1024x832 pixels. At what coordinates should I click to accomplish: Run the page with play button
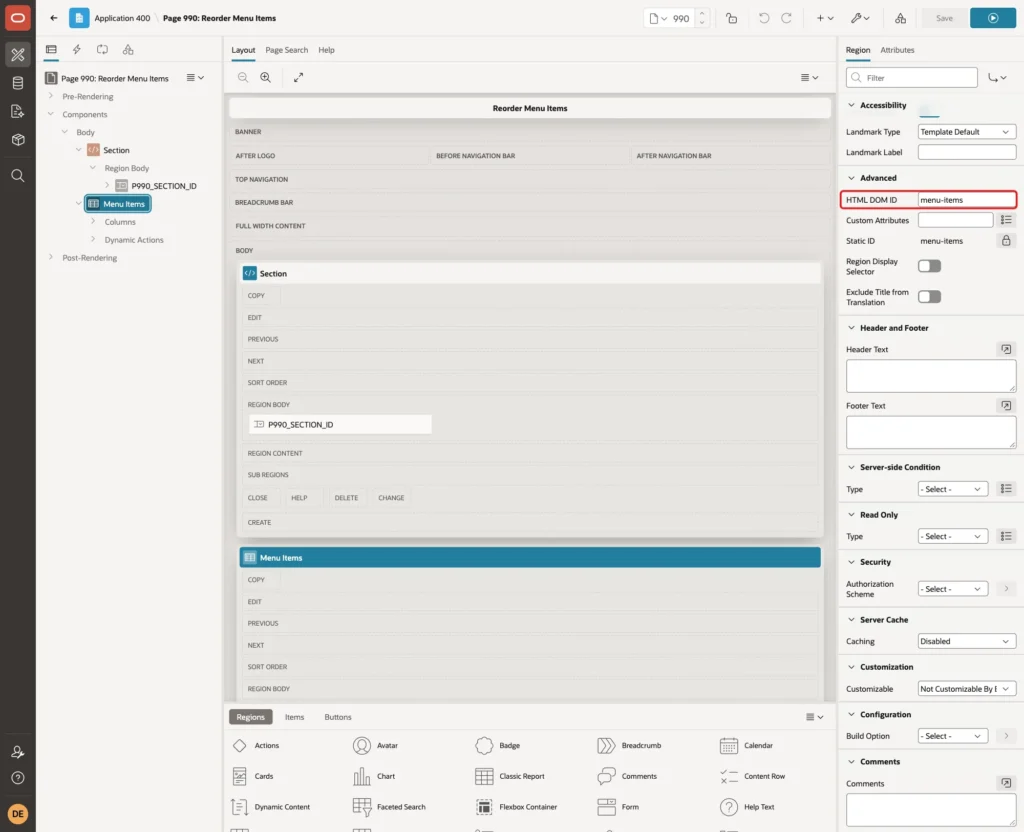click(993, 18)
